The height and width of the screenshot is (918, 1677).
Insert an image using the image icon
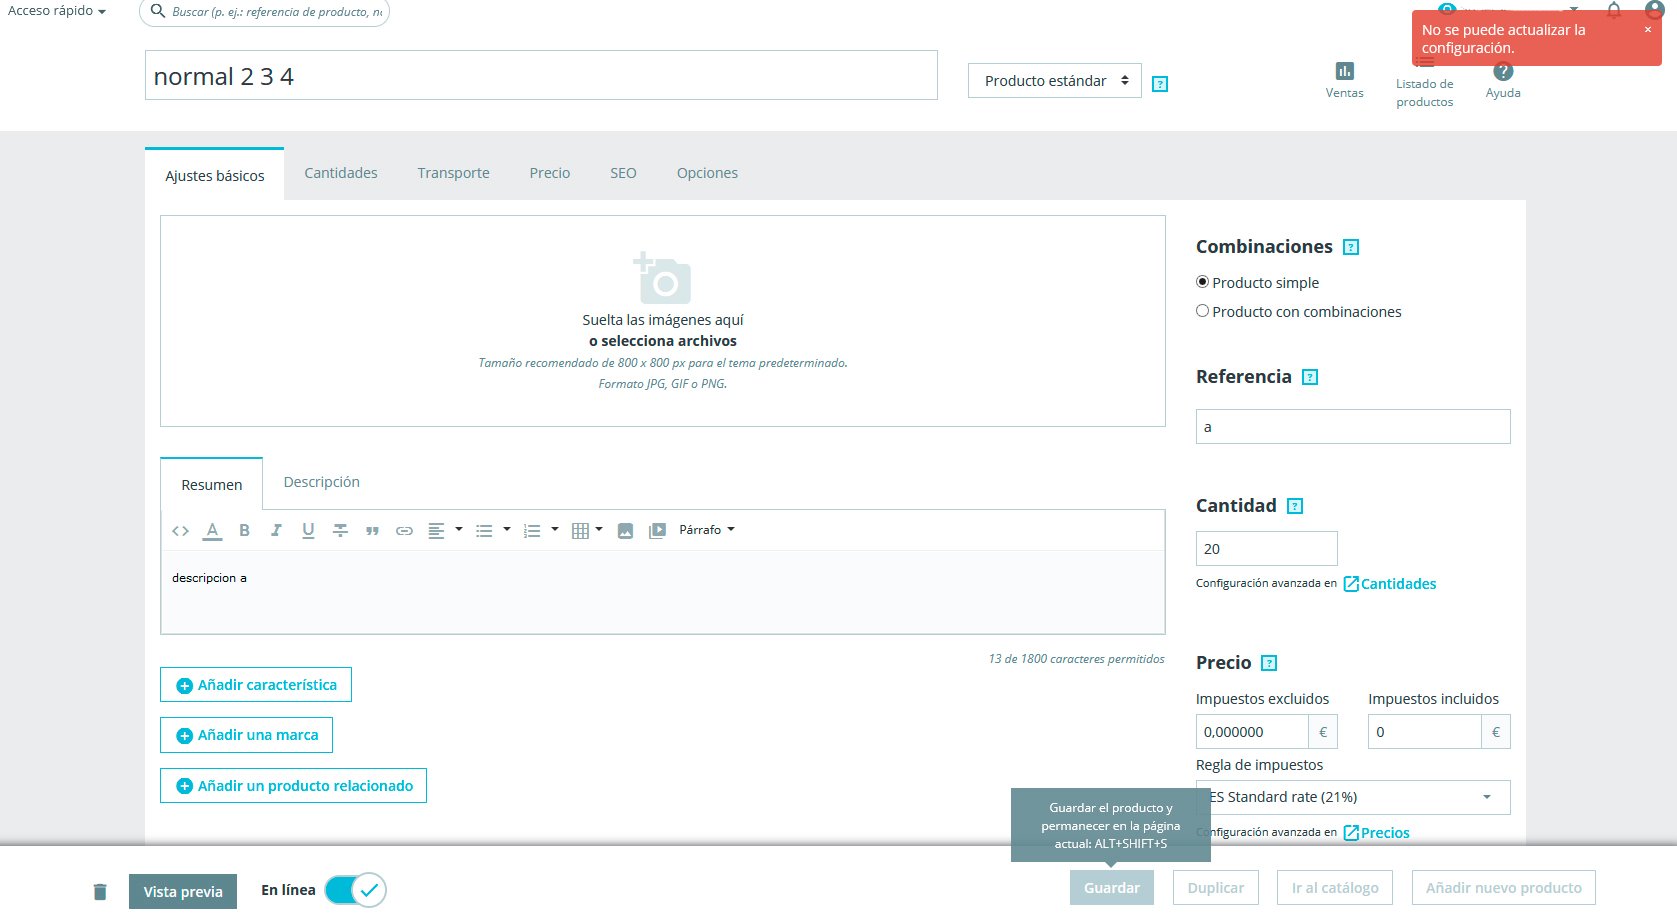click(625, 531)
